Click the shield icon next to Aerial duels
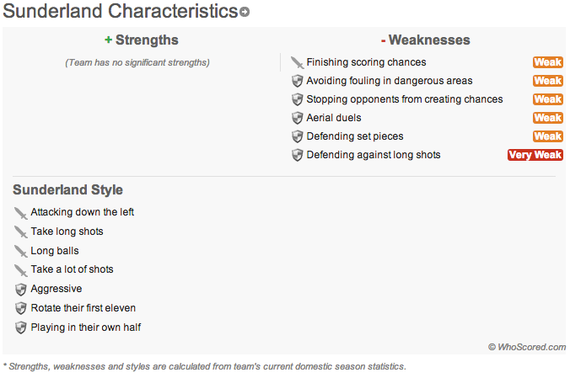The width and height of the screenshot is (570, 378). (x=297, y=118)
